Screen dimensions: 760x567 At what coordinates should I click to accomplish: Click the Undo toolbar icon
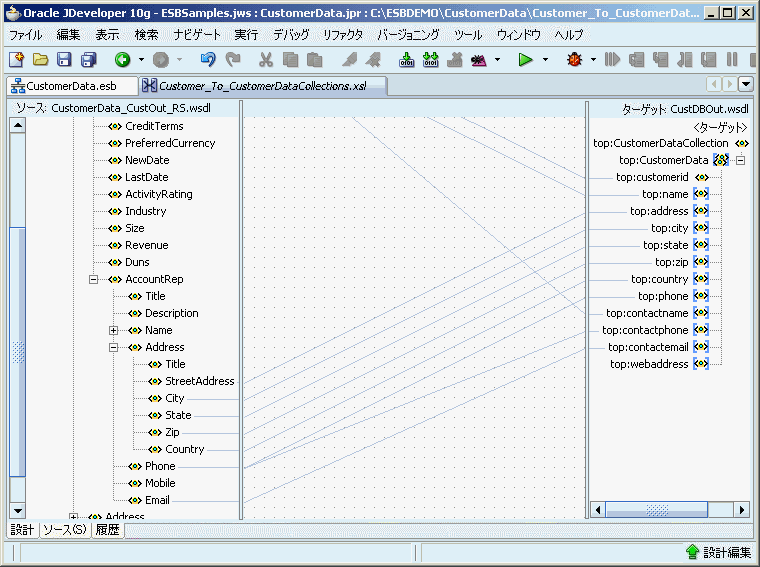click(x=208, y=60)
